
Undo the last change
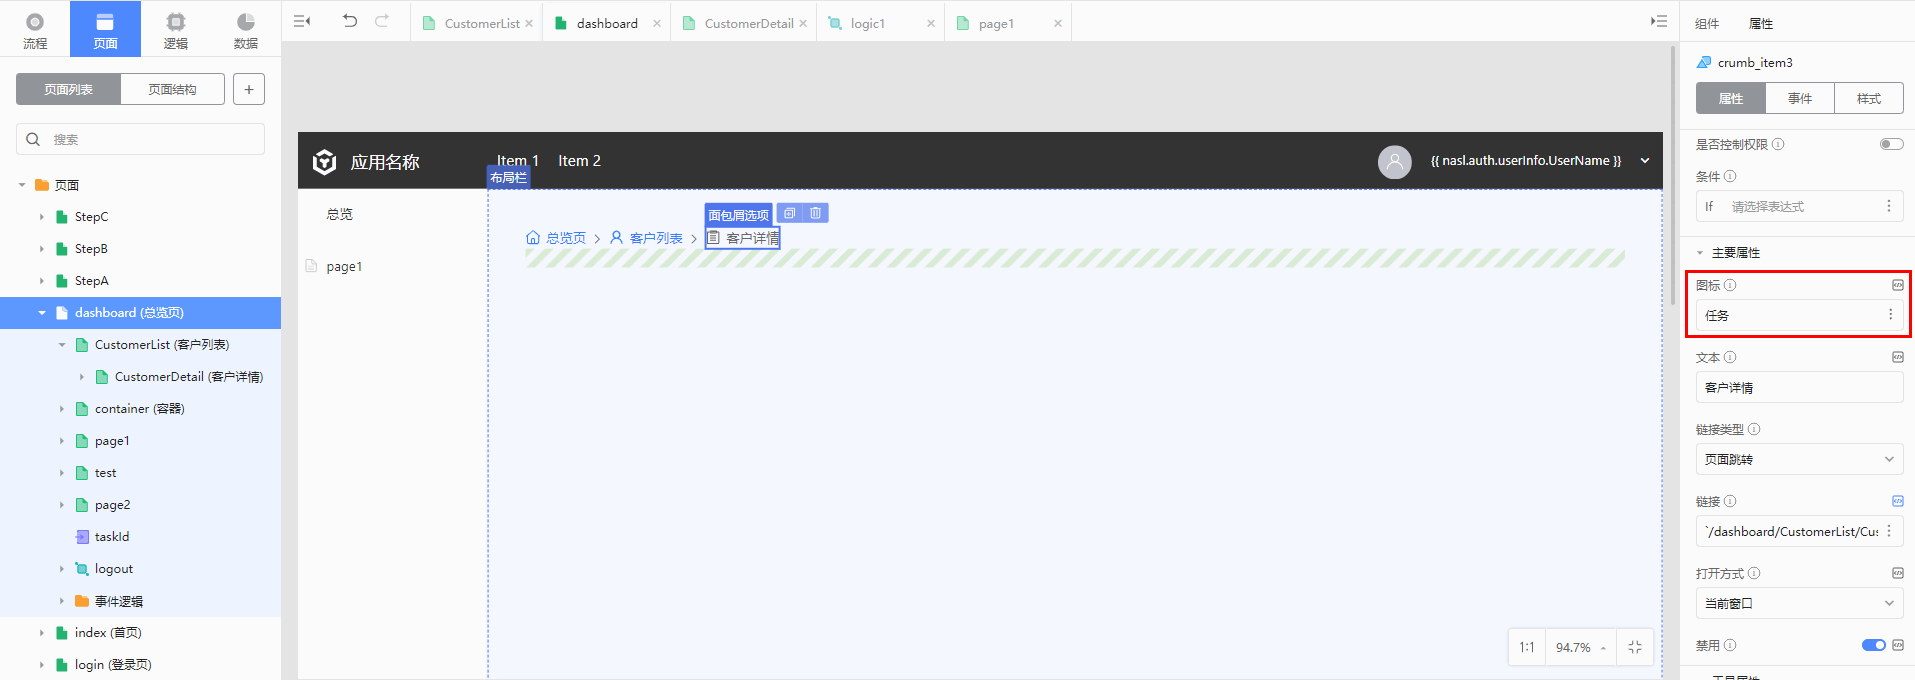coord(350,21)
